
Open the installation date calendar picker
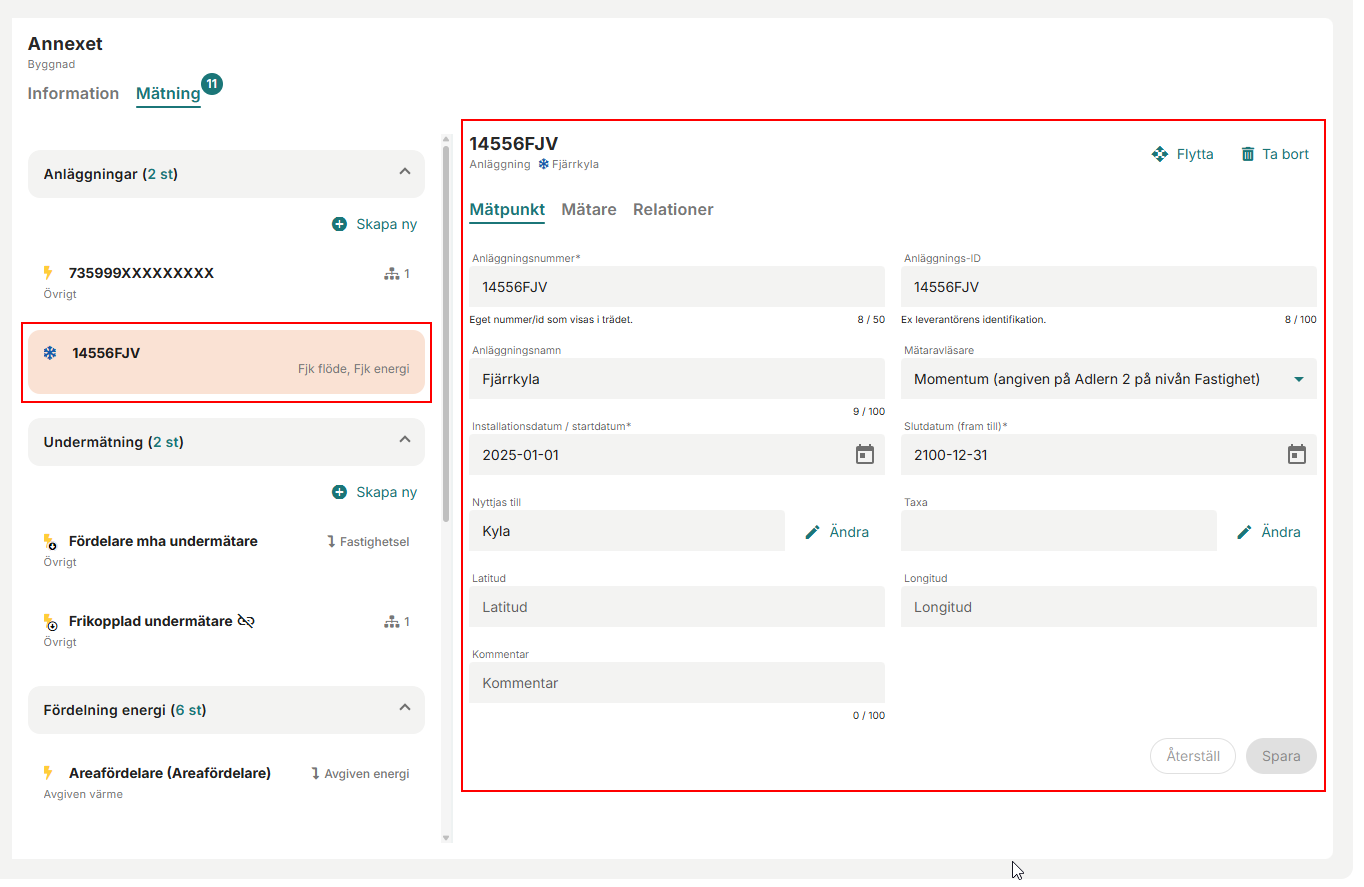pos(865,455)
